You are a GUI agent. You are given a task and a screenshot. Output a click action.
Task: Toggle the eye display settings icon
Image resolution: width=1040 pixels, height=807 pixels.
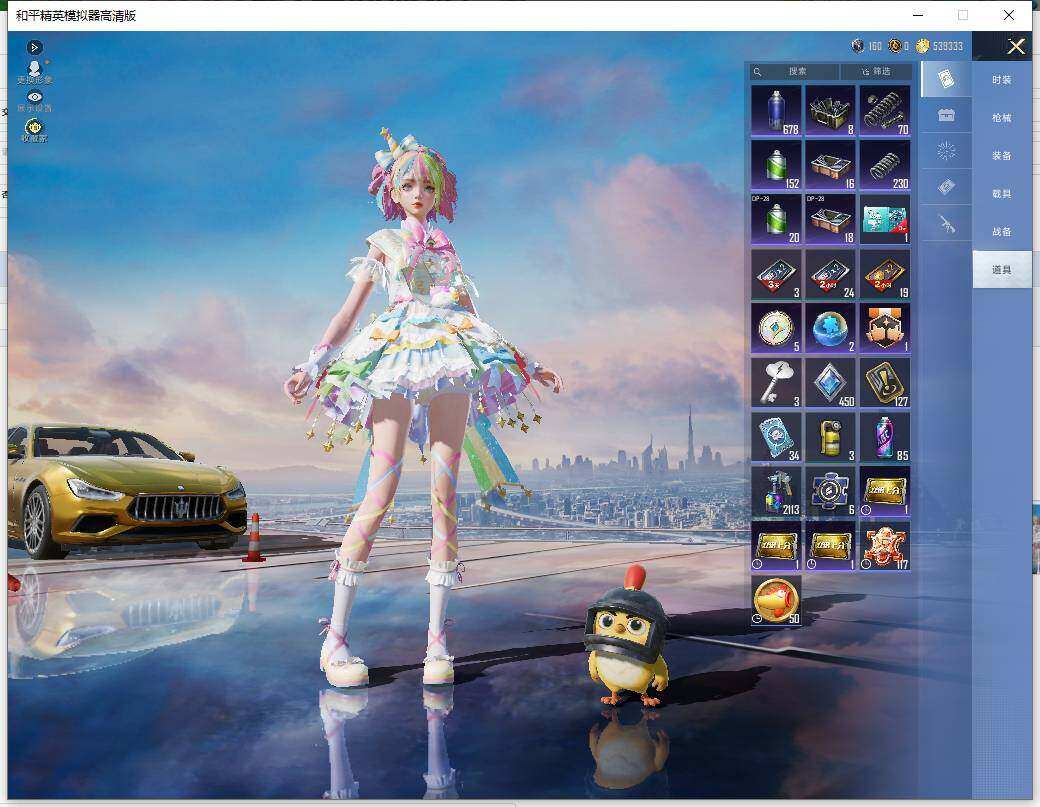(x=34, y=101)
